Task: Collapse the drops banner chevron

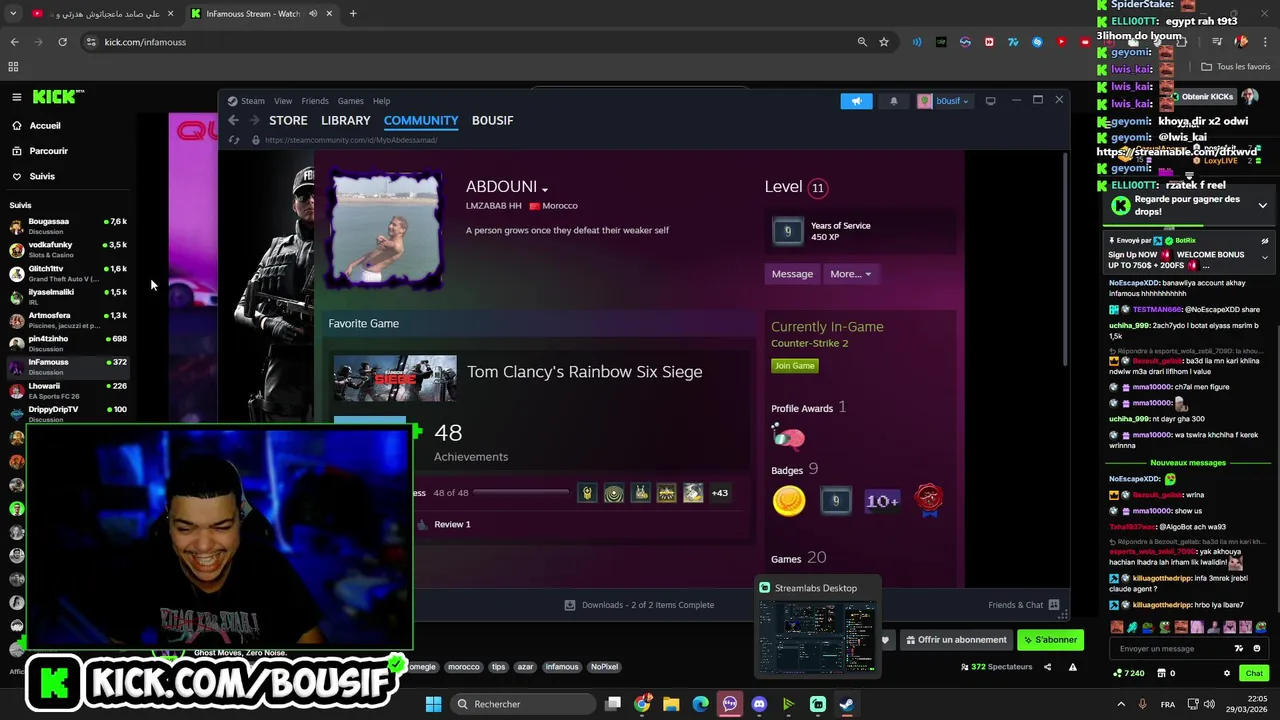Action: pyautogui.click(x=1262, y=205)
